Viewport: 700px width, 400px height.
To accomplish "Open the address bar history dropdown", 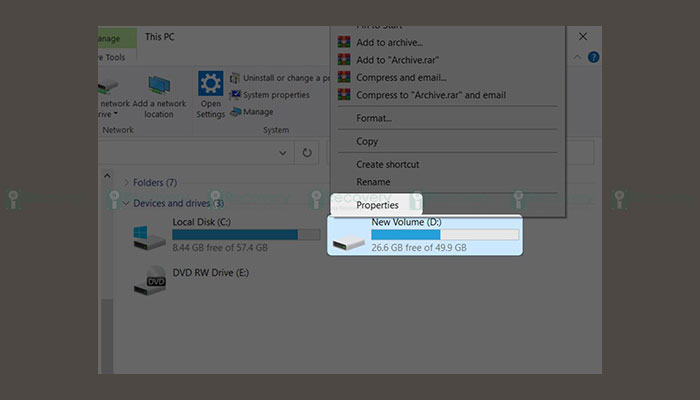I will (x=283, y=153).
